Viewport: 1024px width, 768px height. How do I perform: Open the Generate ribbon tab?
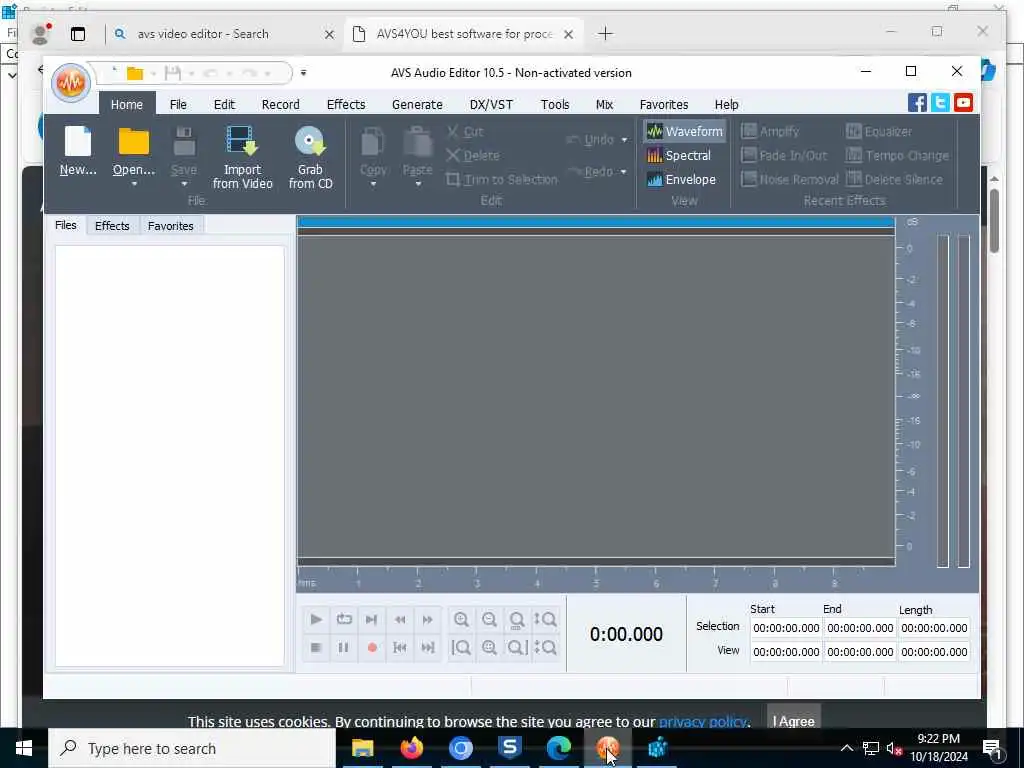(417, 104)
